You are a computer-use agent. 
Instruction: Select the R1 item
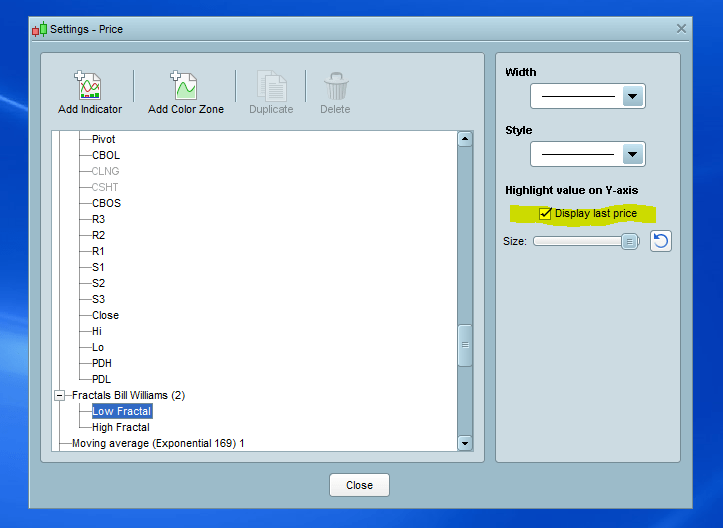pyautogui.click(x=98, y=251)
